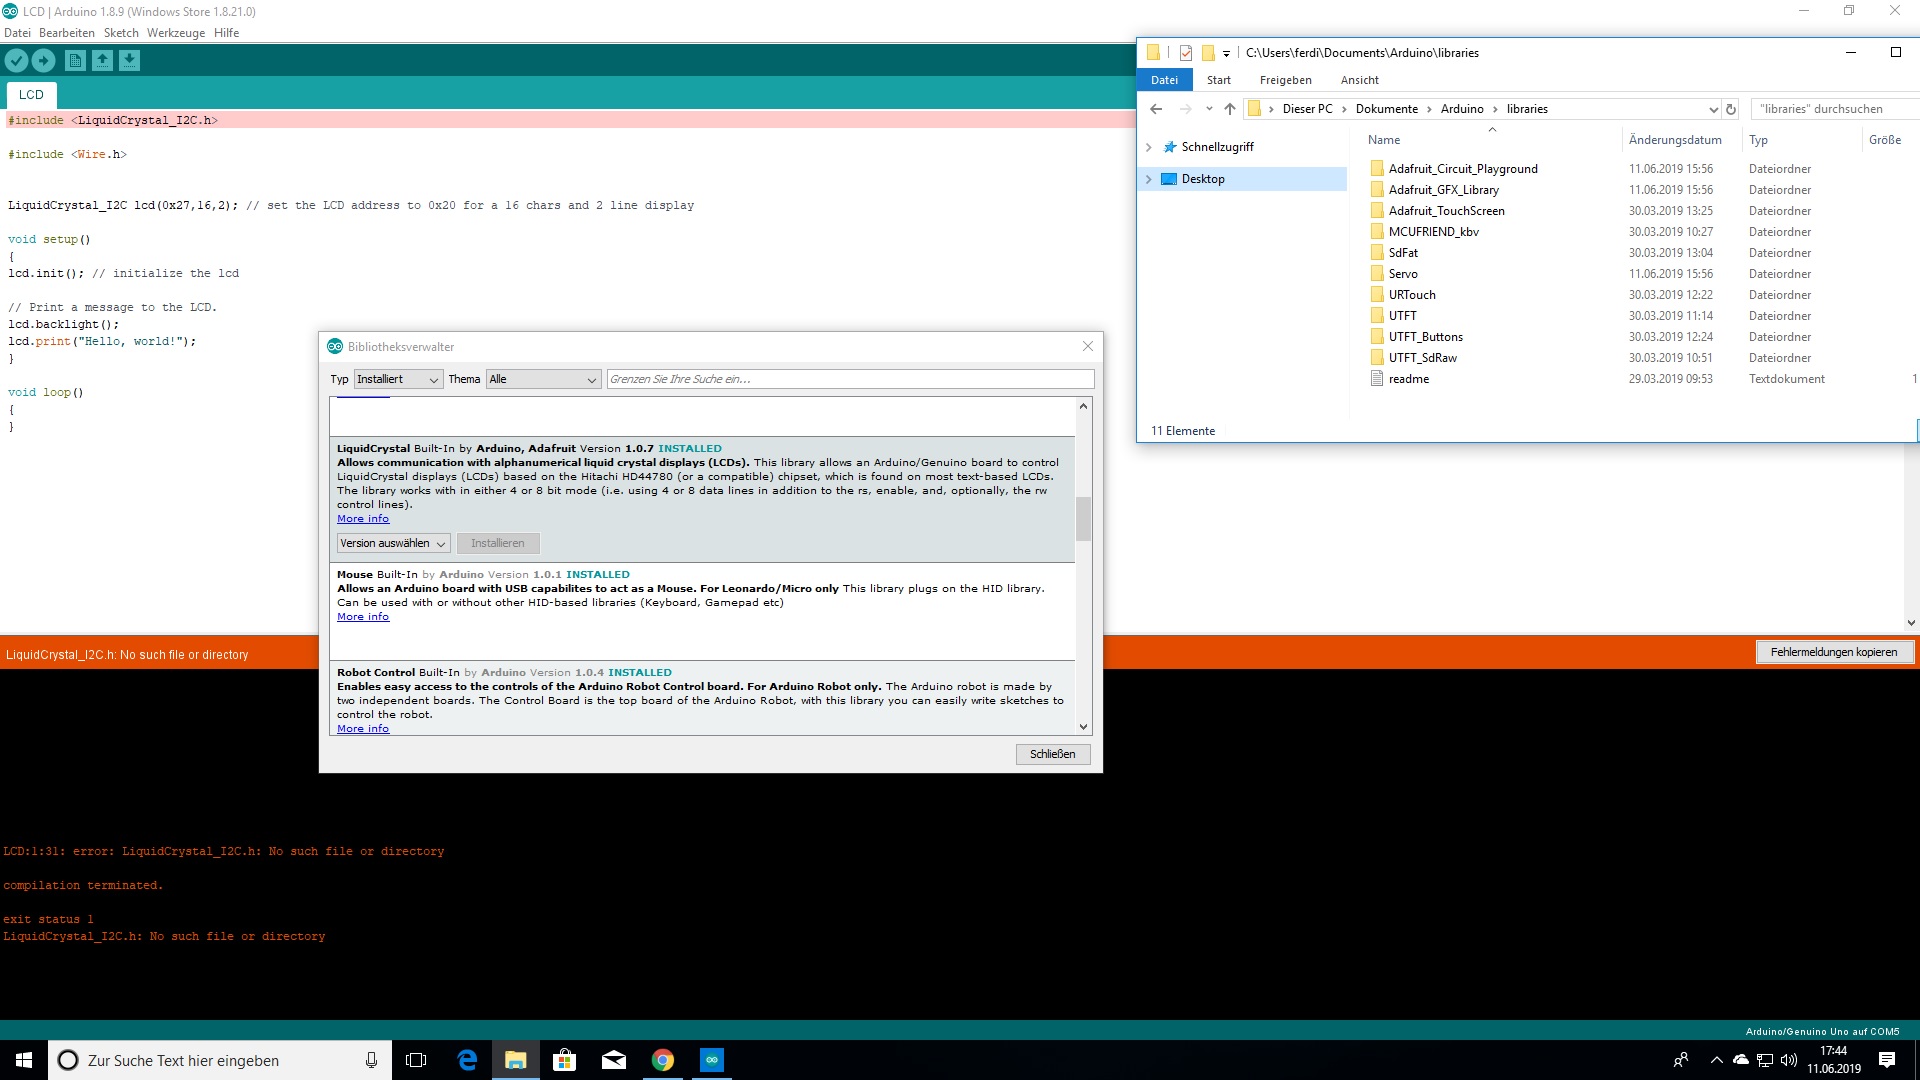Screen dimensions: 1920x1080
Task: Open the Start tab in Explorer ribbon
Action: (1218, 80)
